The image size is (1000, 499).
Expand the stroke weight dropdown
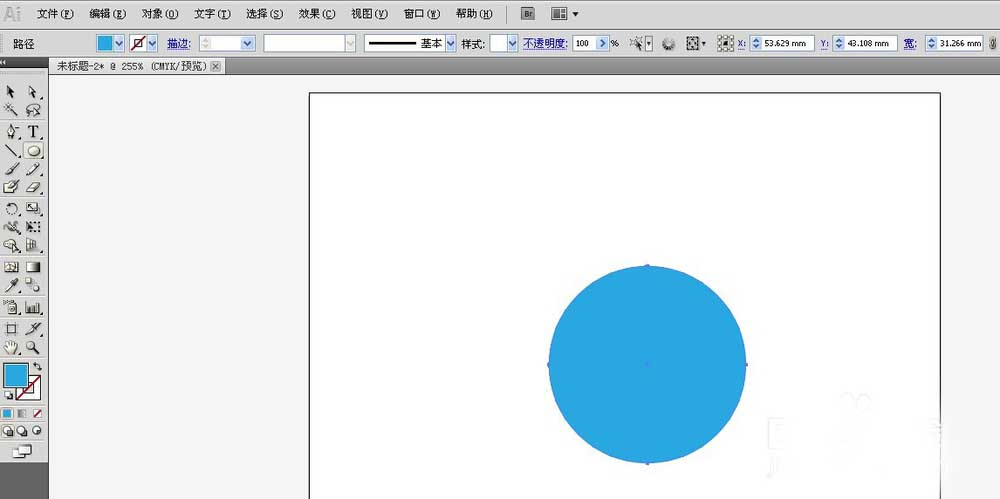(247, 43)
